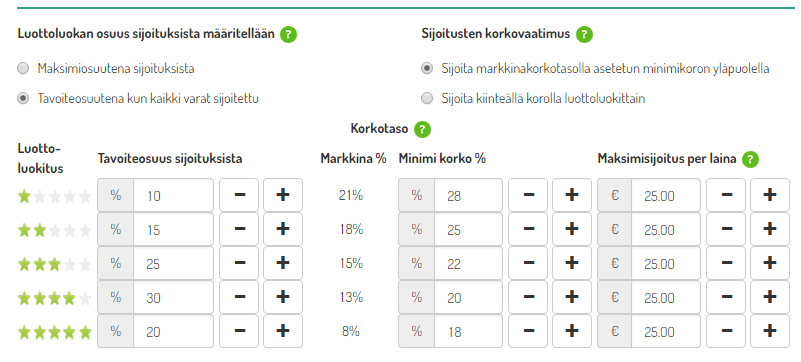Increase one-star target share with plus

(x=283, y=195)
